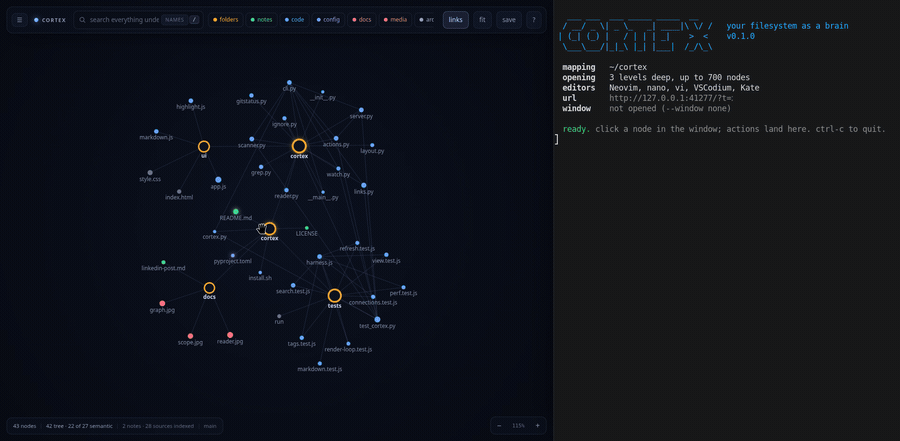The image size is (900, 441).
Task: Click the save button
Action: 509,20
